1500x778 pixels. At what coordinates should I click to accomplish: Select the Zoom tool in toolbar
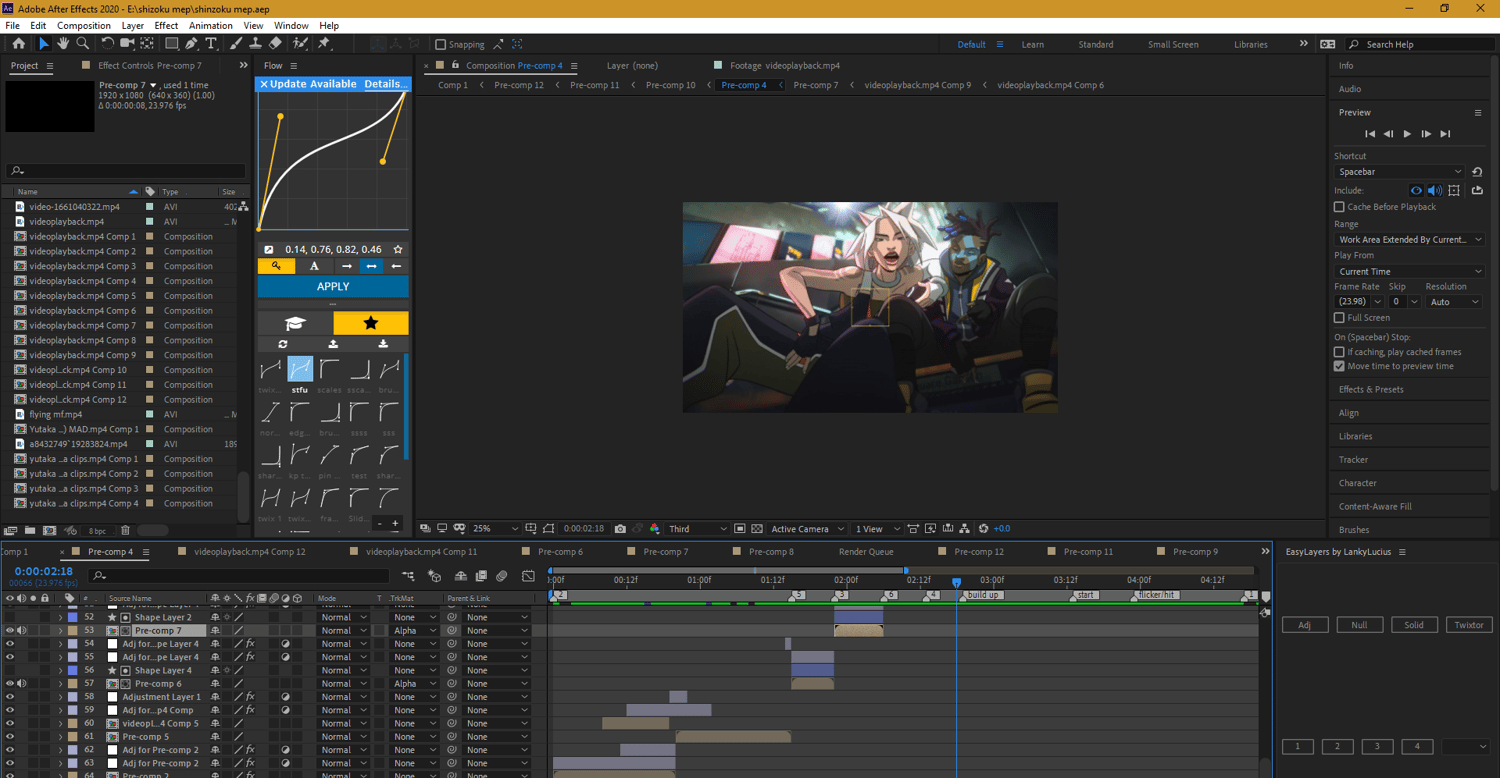pyautogui.click(x=83, y=44)
